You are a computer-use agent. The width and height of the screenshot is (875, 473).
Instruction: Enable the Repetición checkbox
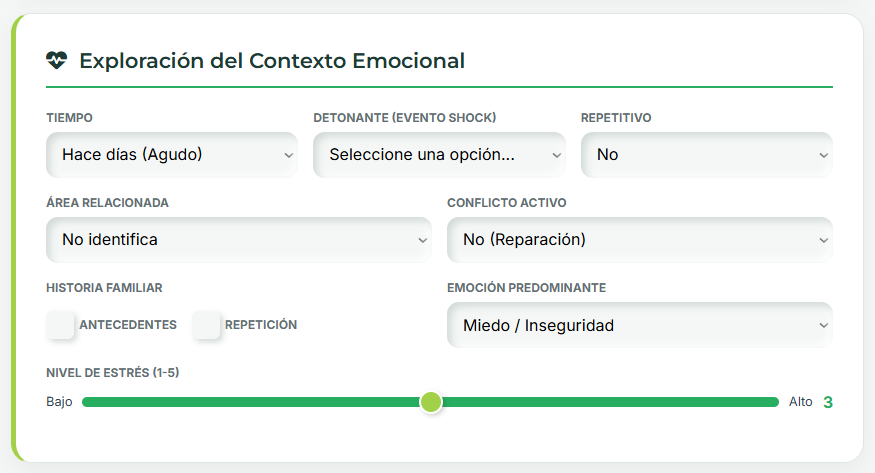click(x=207, y=325)
